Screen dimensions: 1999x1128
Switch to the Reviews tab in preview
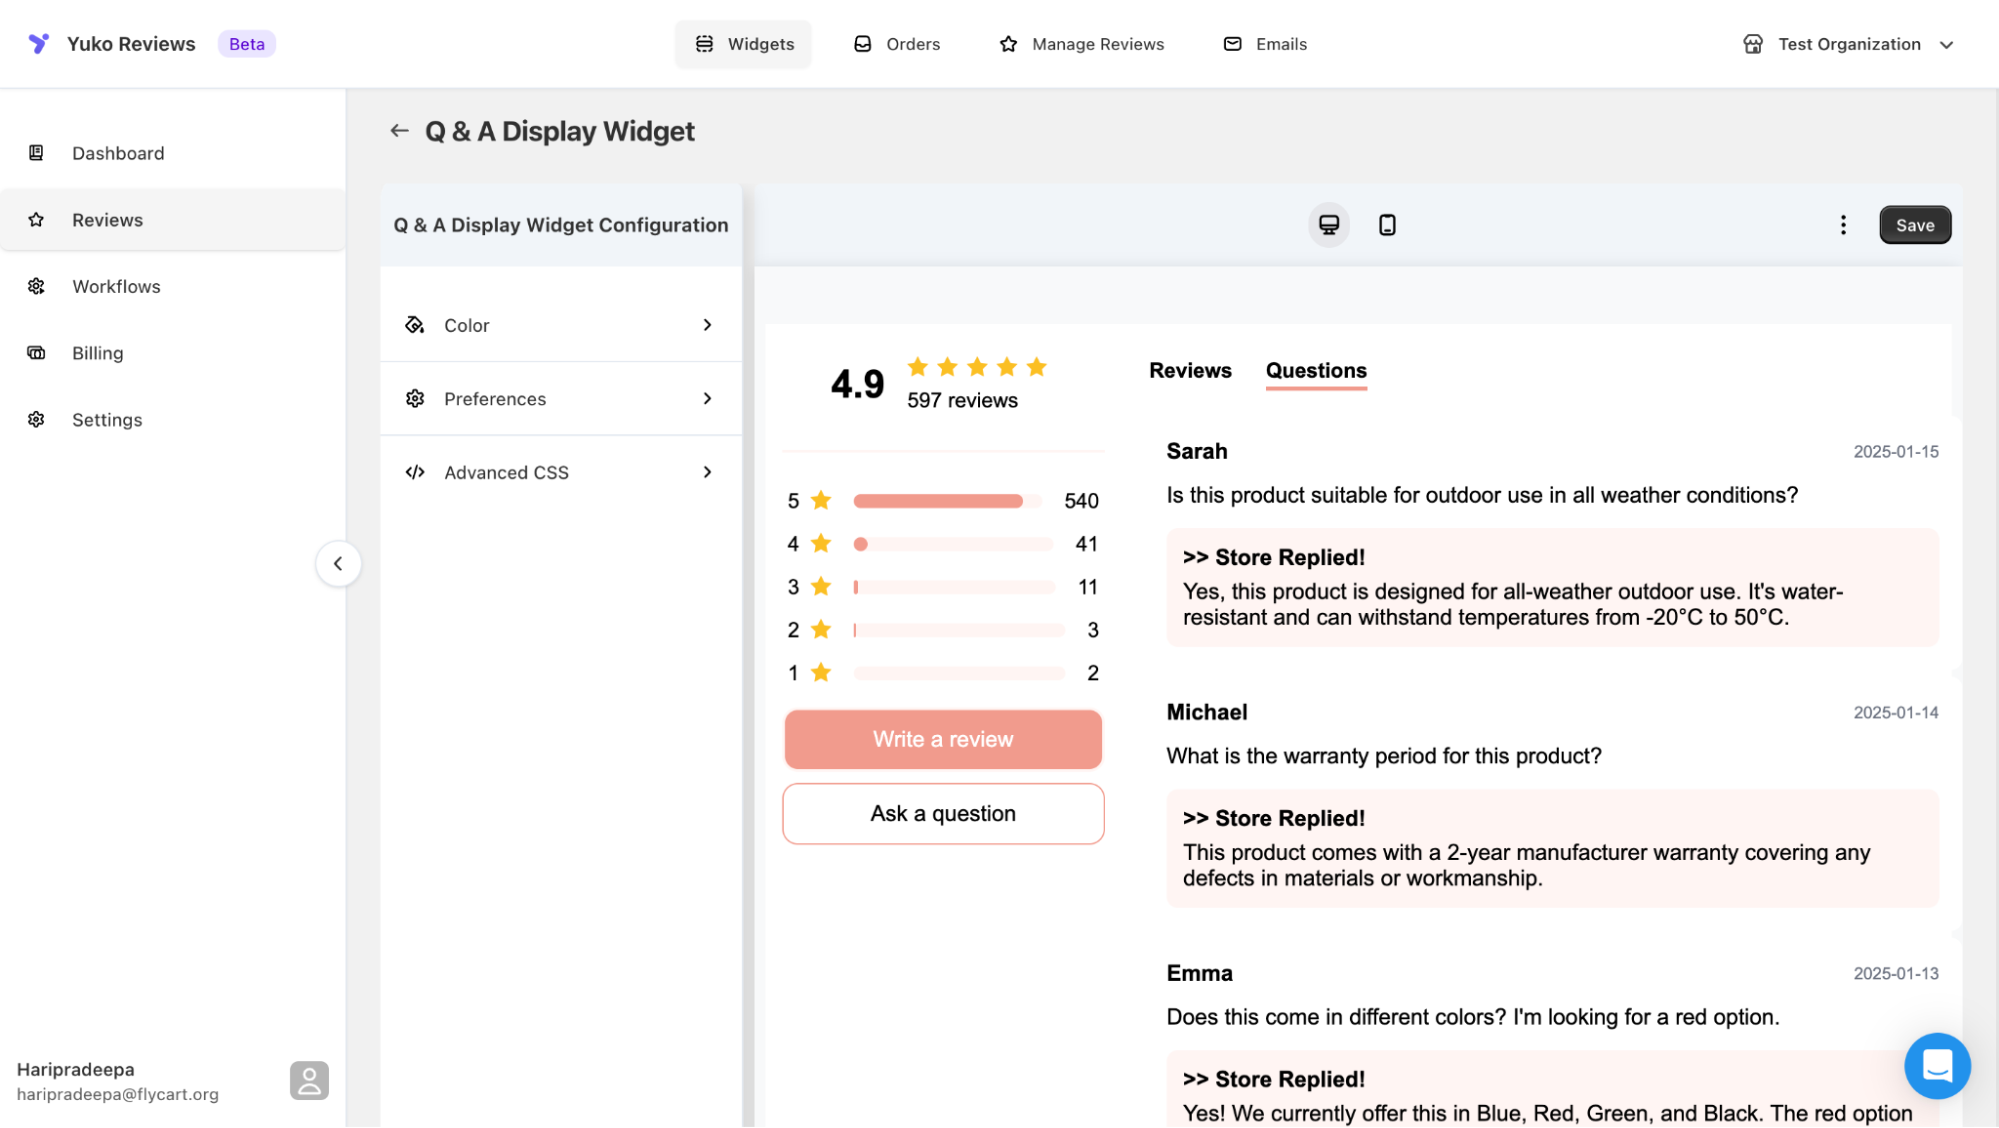[x=1190, y=371]
